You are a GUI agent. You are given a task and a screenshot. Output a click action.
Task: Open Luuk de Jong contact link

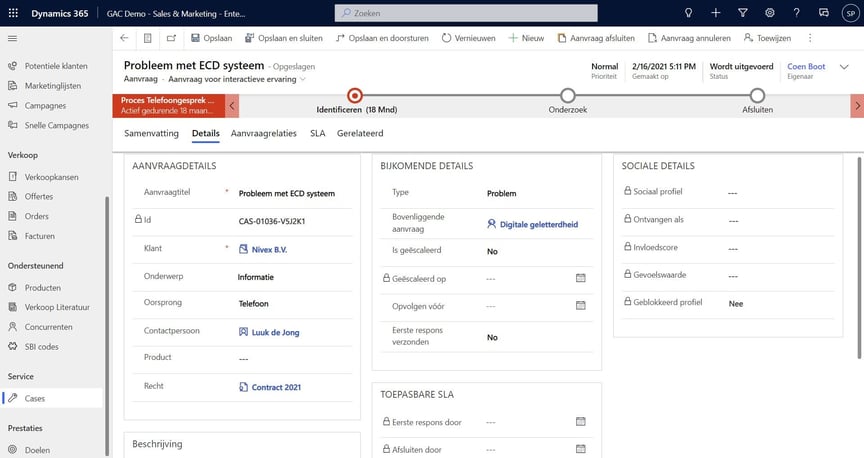pyautogui.click(x=275, y=332)
